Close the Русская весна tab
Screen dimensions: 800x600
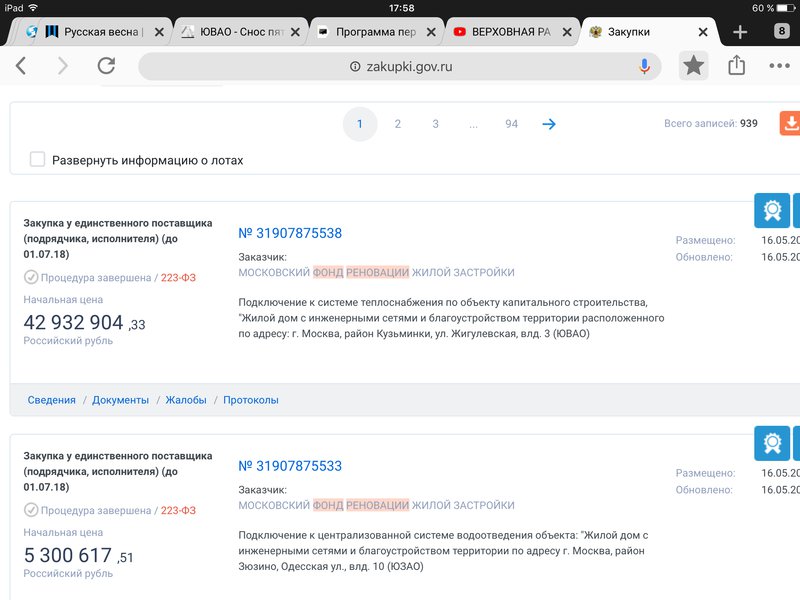click(159, 32)
